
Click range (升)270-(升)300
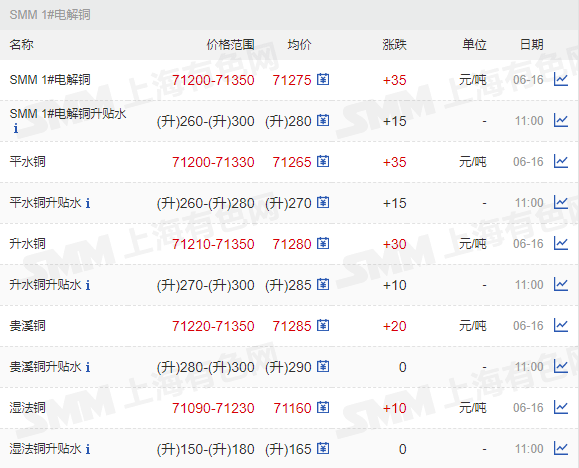click(206, 285)
